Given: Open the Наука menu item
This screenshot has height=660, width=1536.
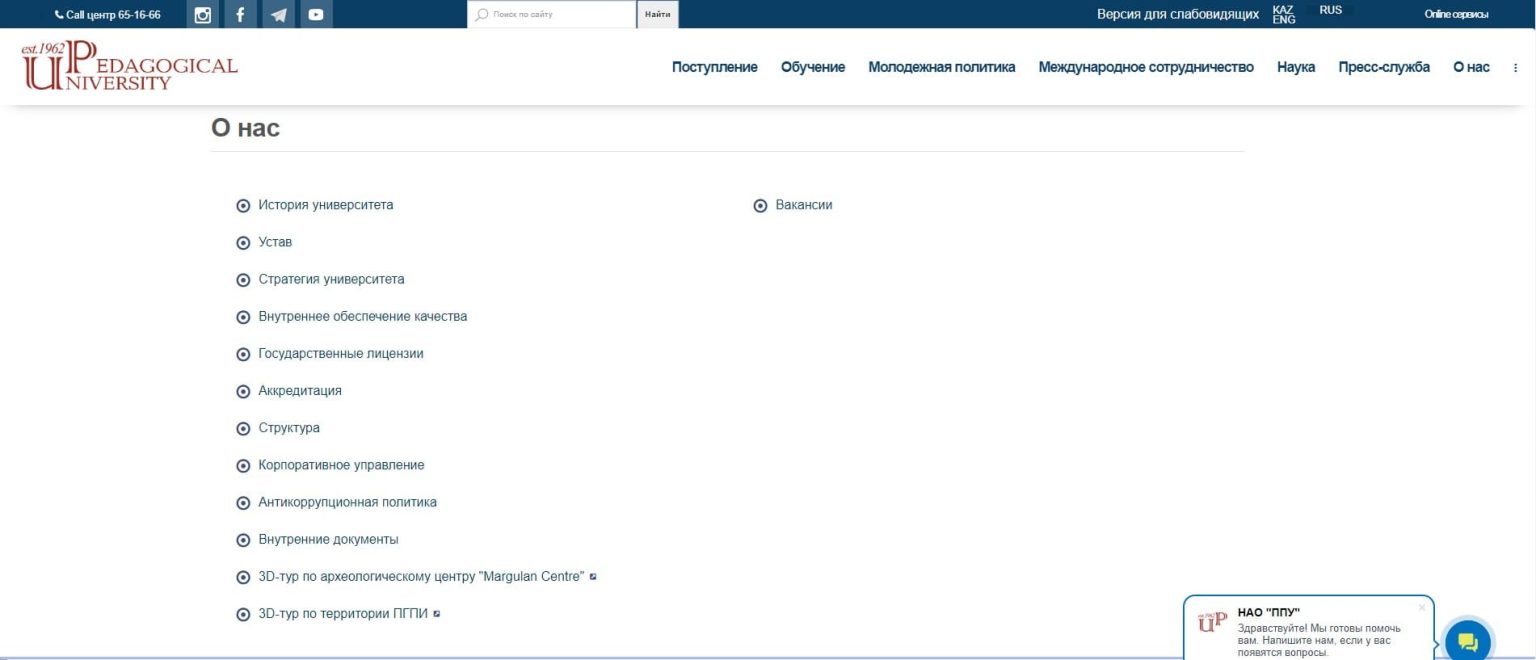Looking at the screenshot, I should 1295,67.
